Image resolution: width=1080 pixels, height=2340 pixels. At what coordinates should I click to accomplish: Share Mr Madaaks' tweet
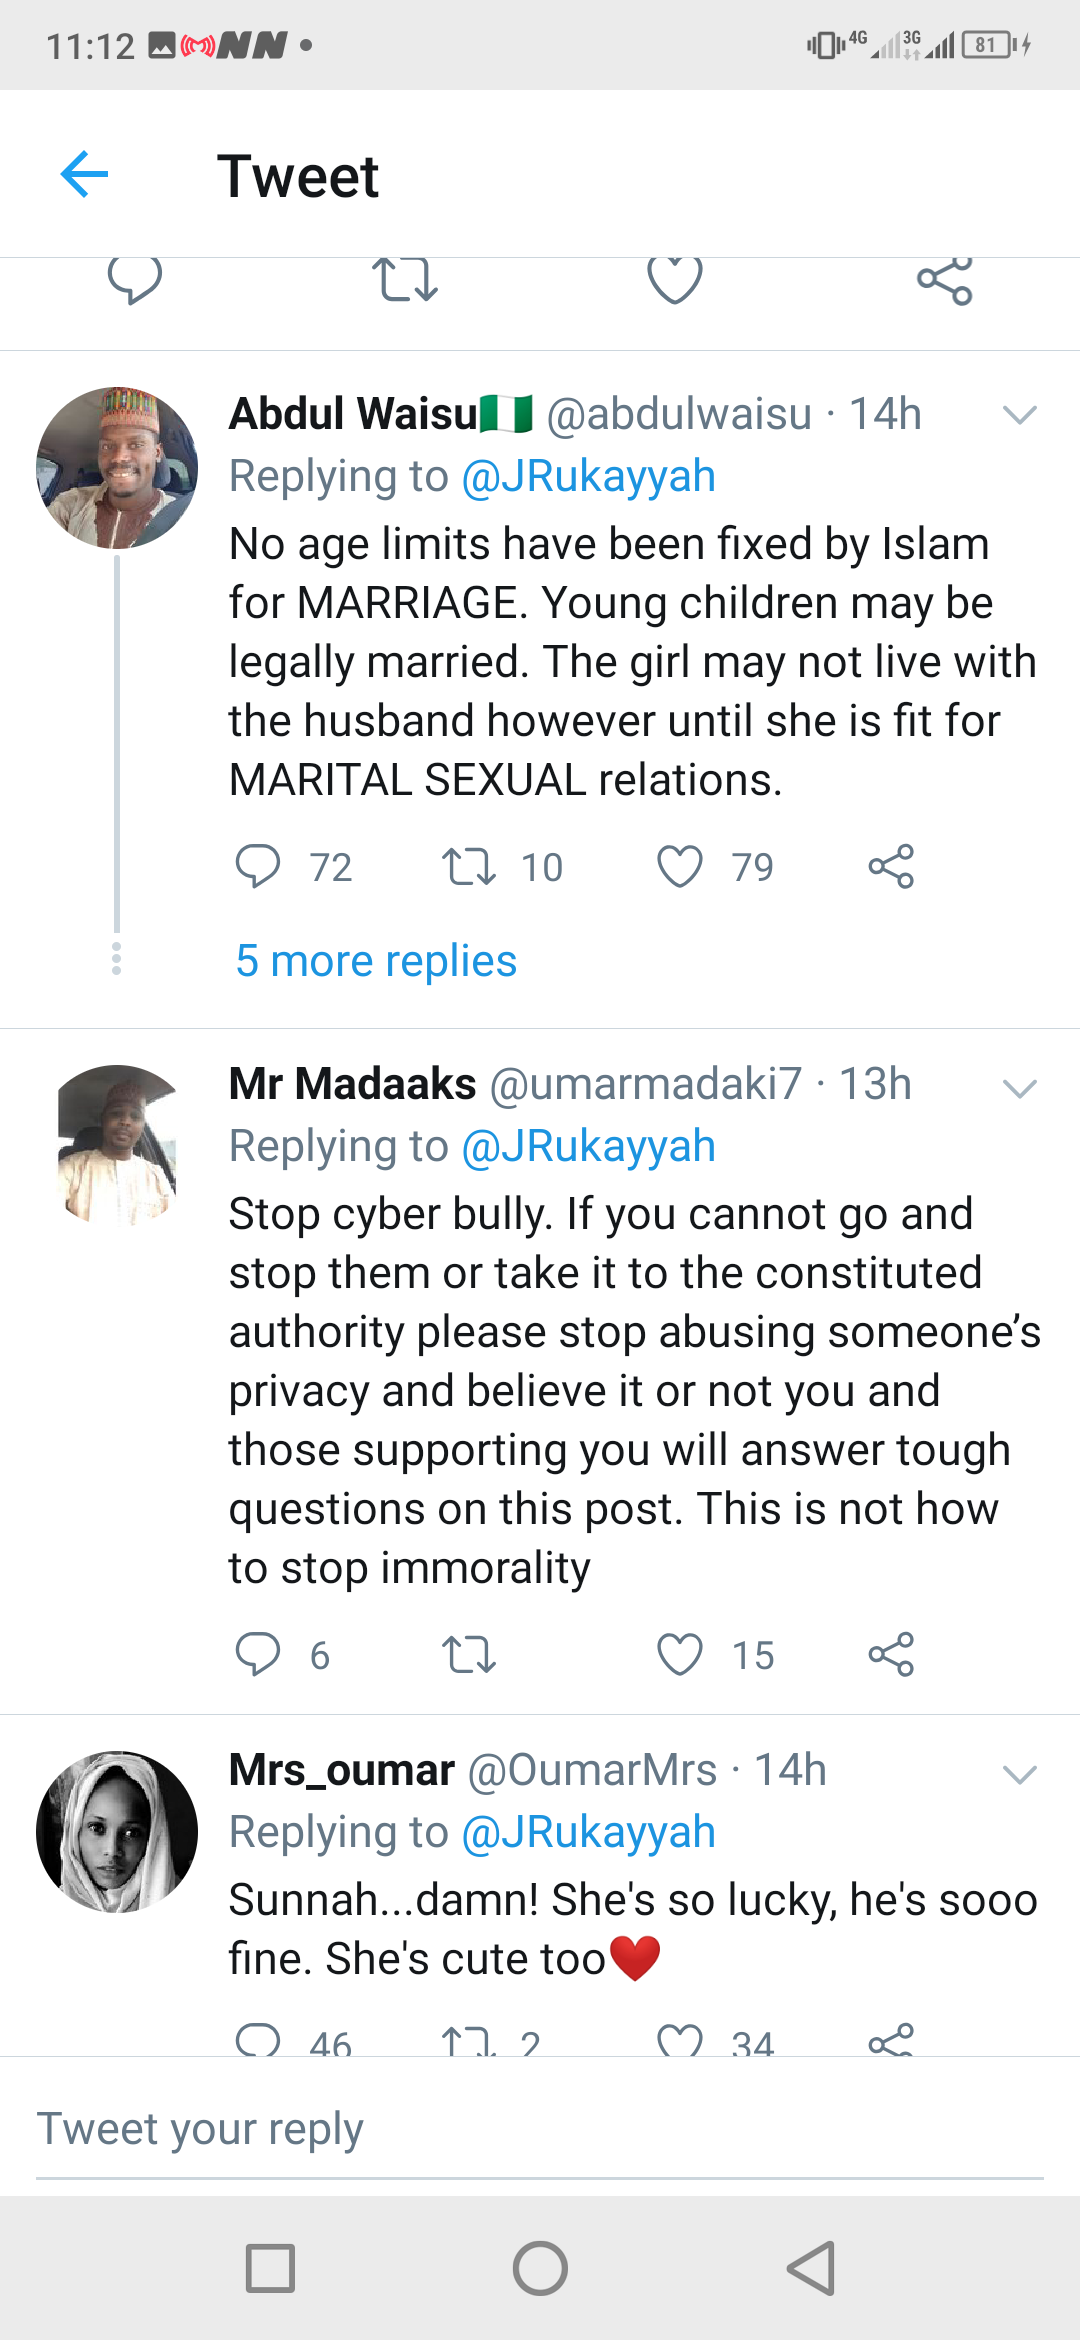pyautogui.click(x=891, y=1654)
